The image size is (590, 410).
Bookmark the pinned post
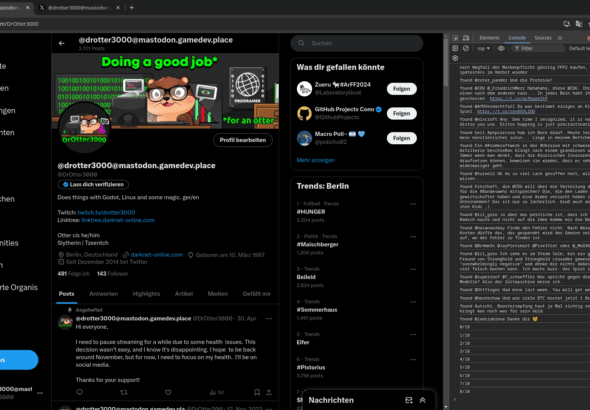[x=257, y=392]
